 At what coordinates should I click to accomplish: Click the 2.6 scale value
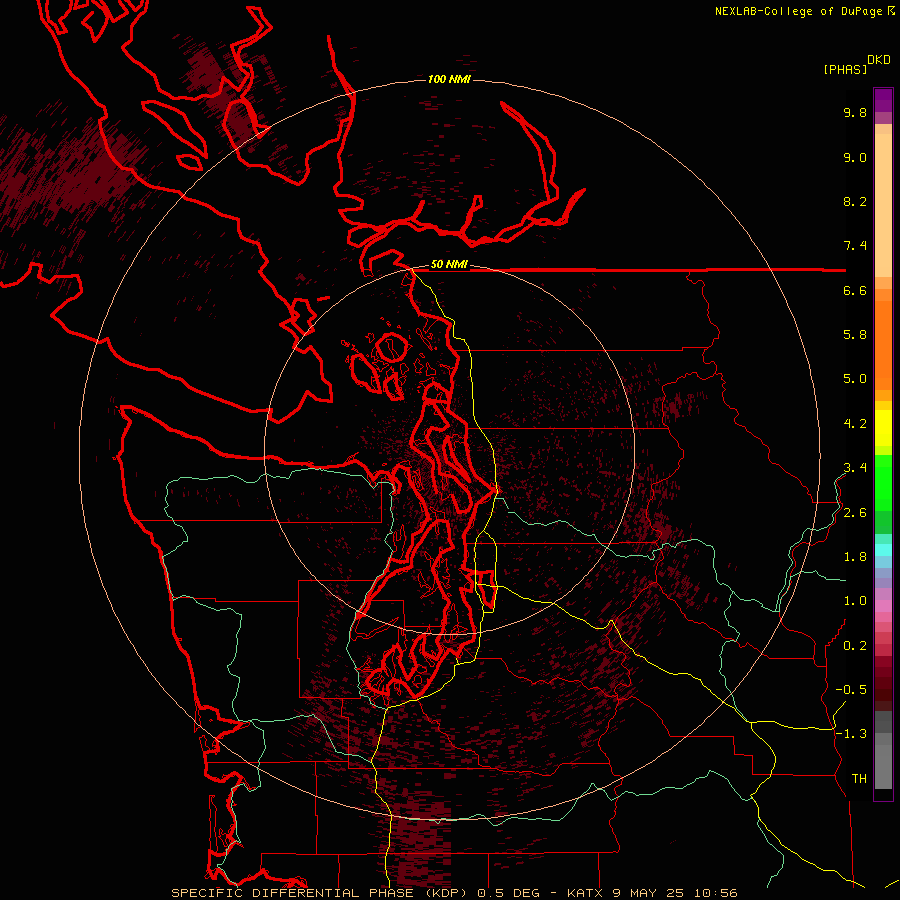point(855,513)
